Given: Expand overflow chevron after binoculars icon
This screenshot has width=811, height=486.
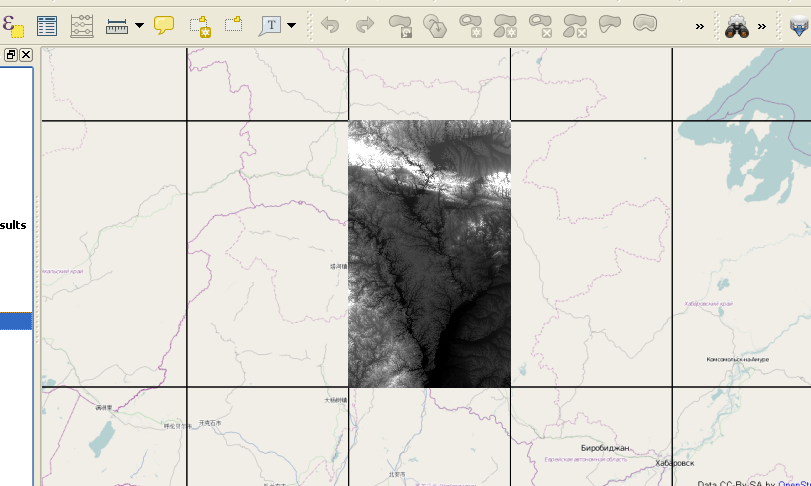Looking at the screenshot, I should [762, 26].
